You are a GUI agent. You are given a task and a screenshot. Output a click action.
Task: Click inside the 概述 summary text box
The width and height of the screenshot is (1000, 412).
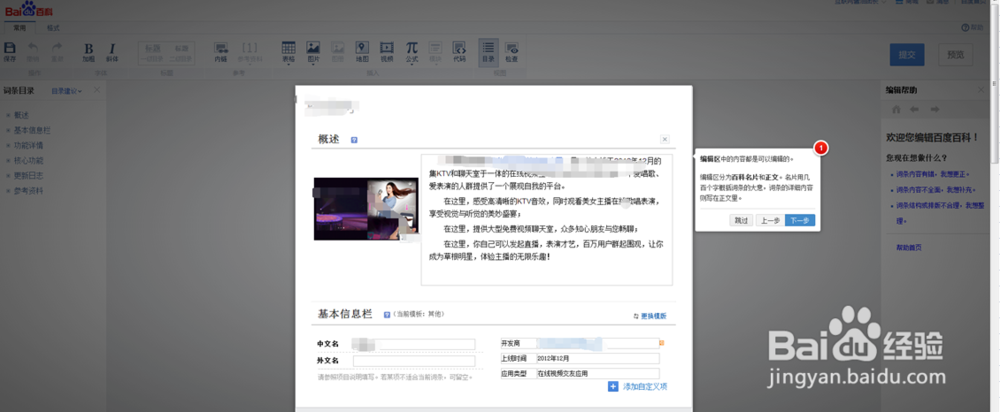pos(547,219)
